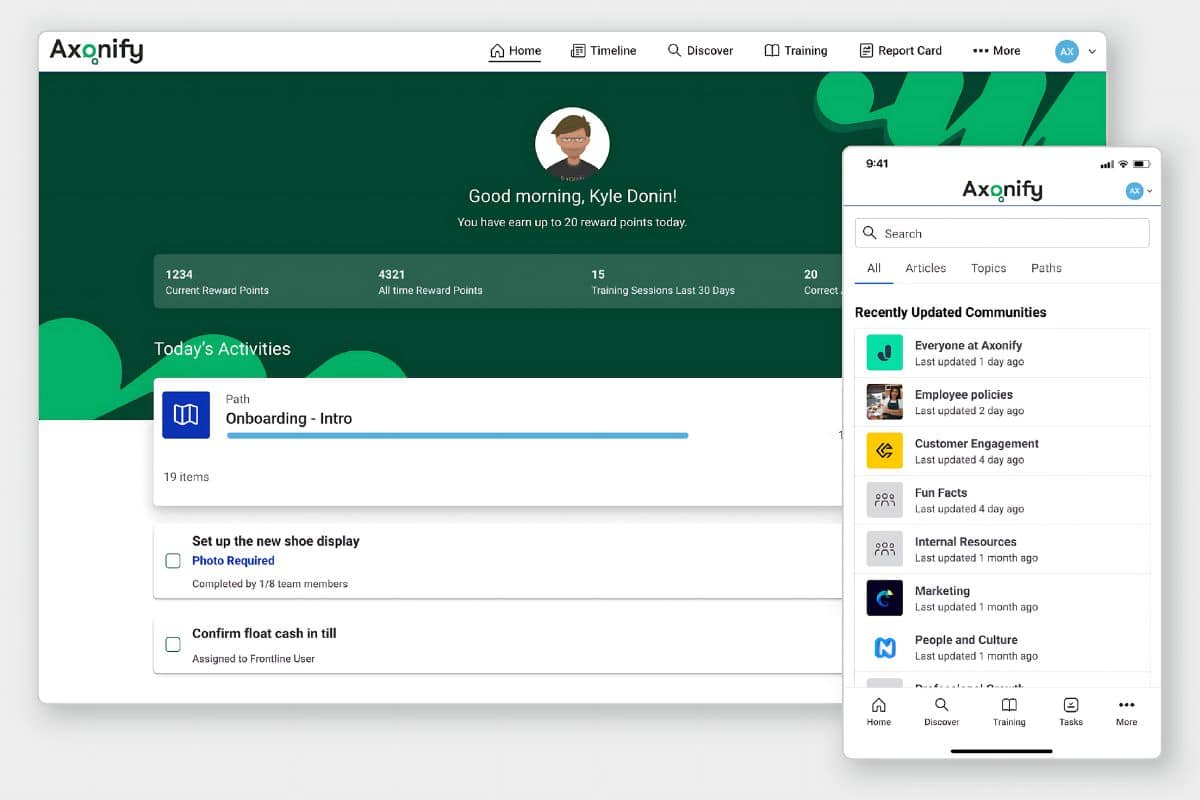Click the mobile AX avatar icon
The height and width of the screenshot is (800, 1200).
point(1134,191)
